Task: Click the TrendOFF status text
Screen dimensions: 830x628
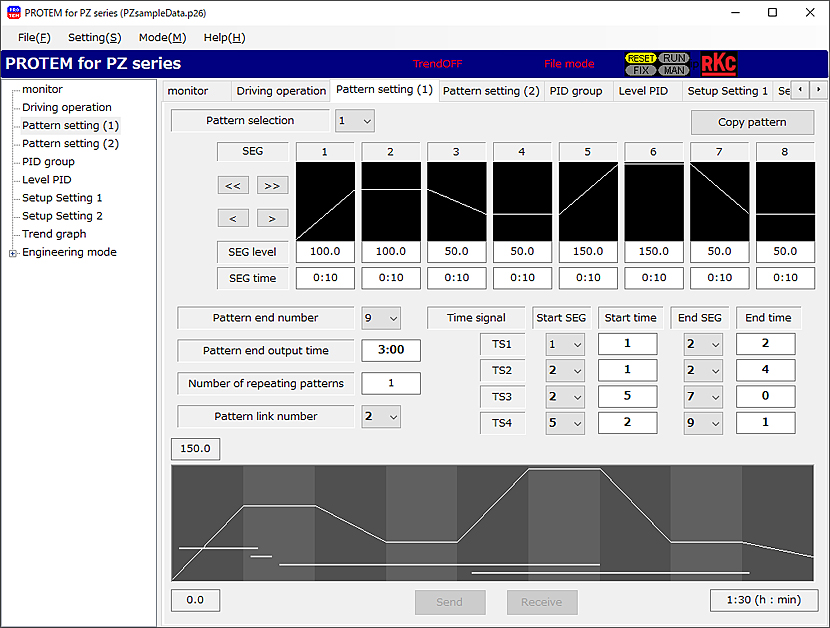Action: (438, 64)
